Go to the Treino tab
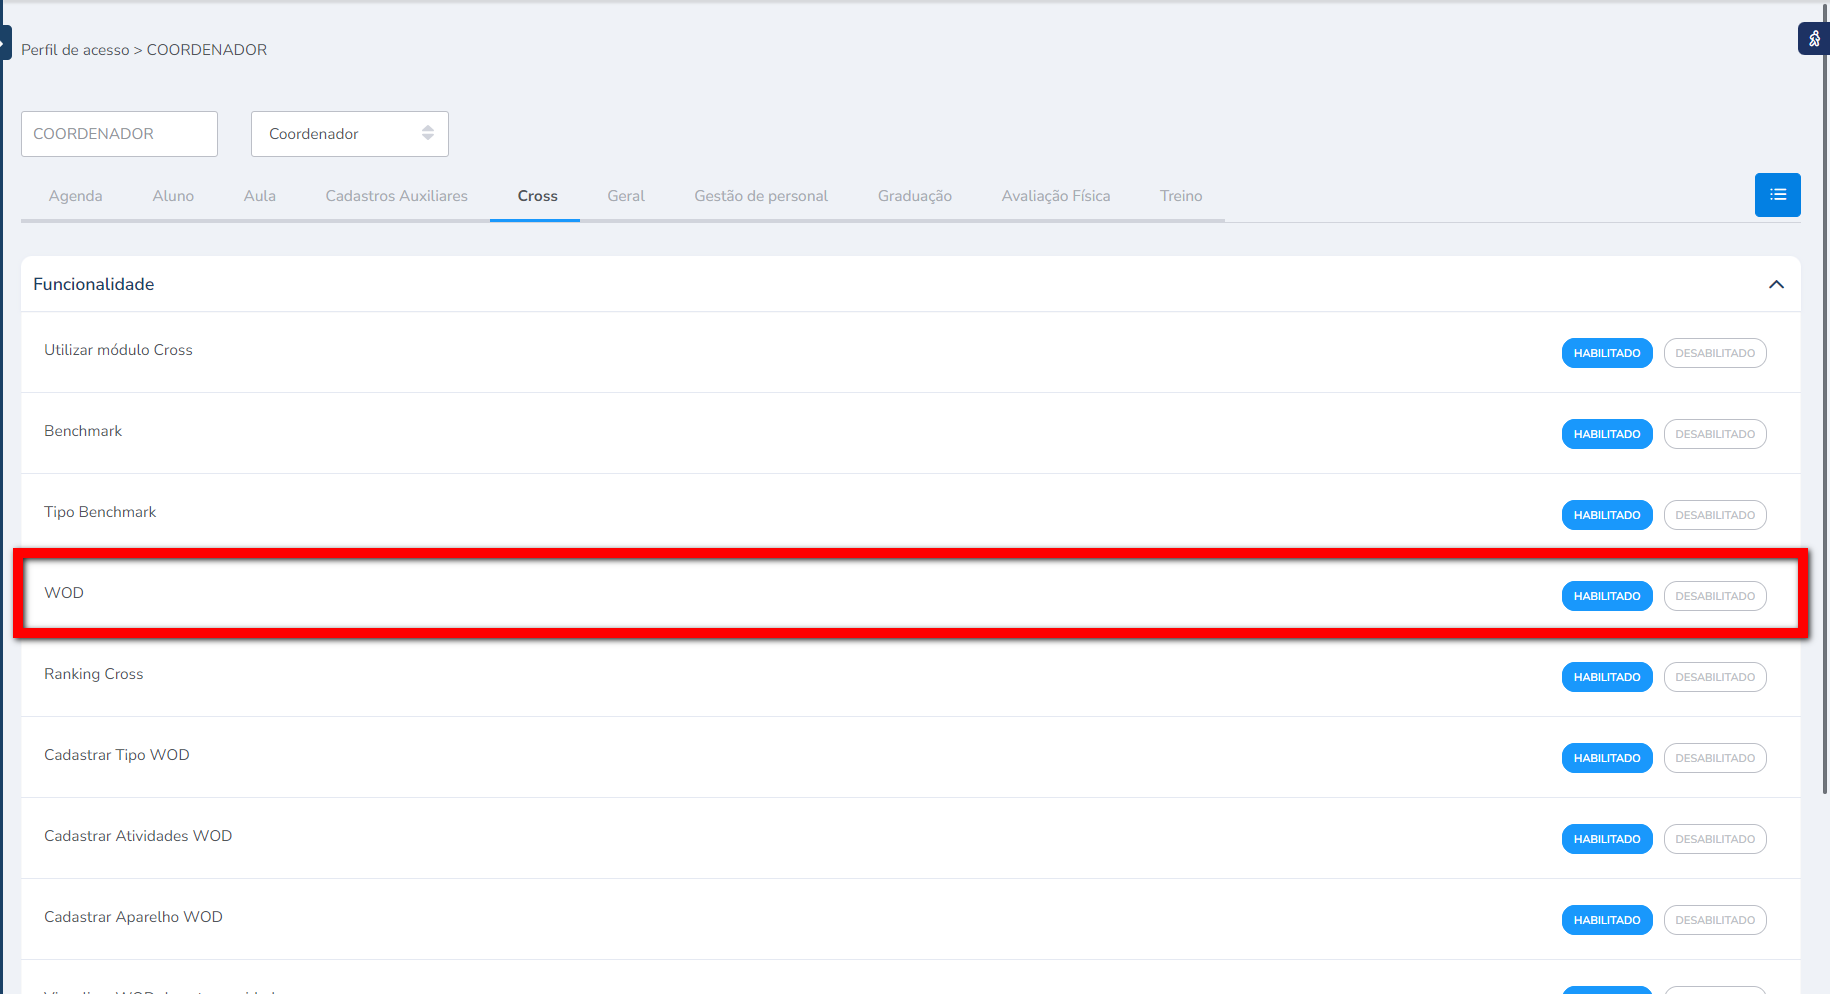1830x994 pixels. [1180, 196]
